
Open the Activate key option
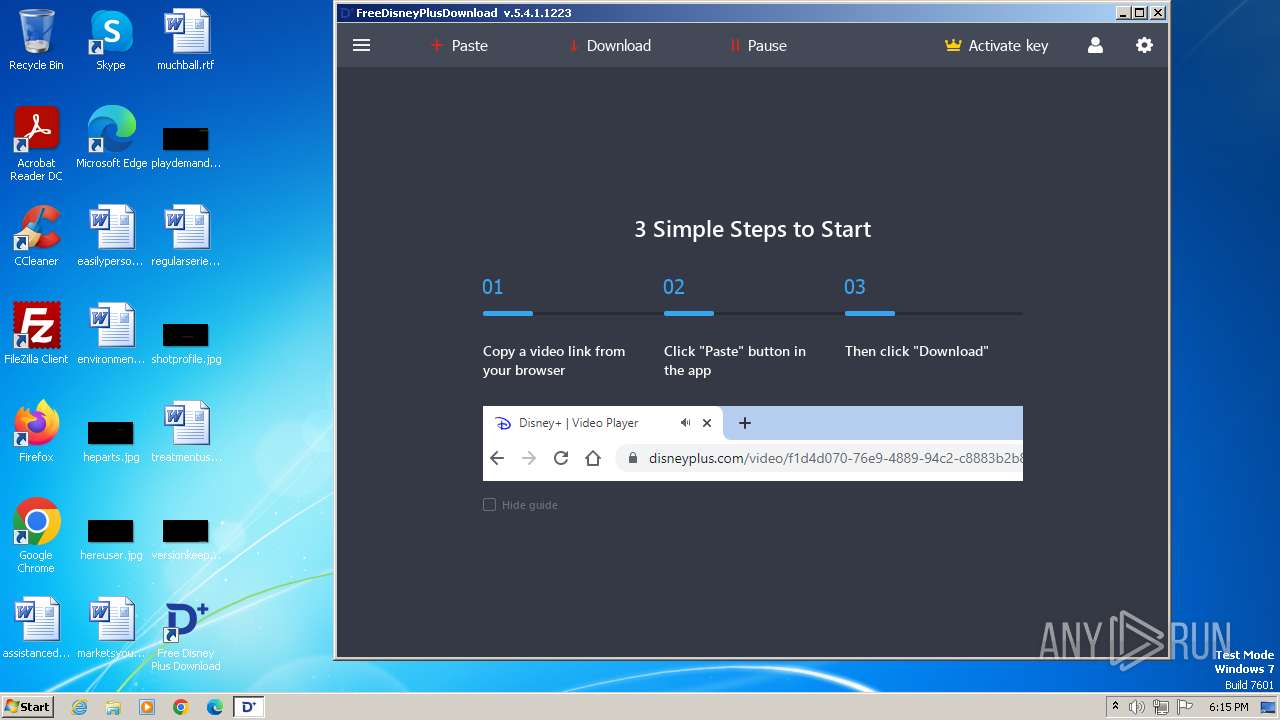click(997, 45)
